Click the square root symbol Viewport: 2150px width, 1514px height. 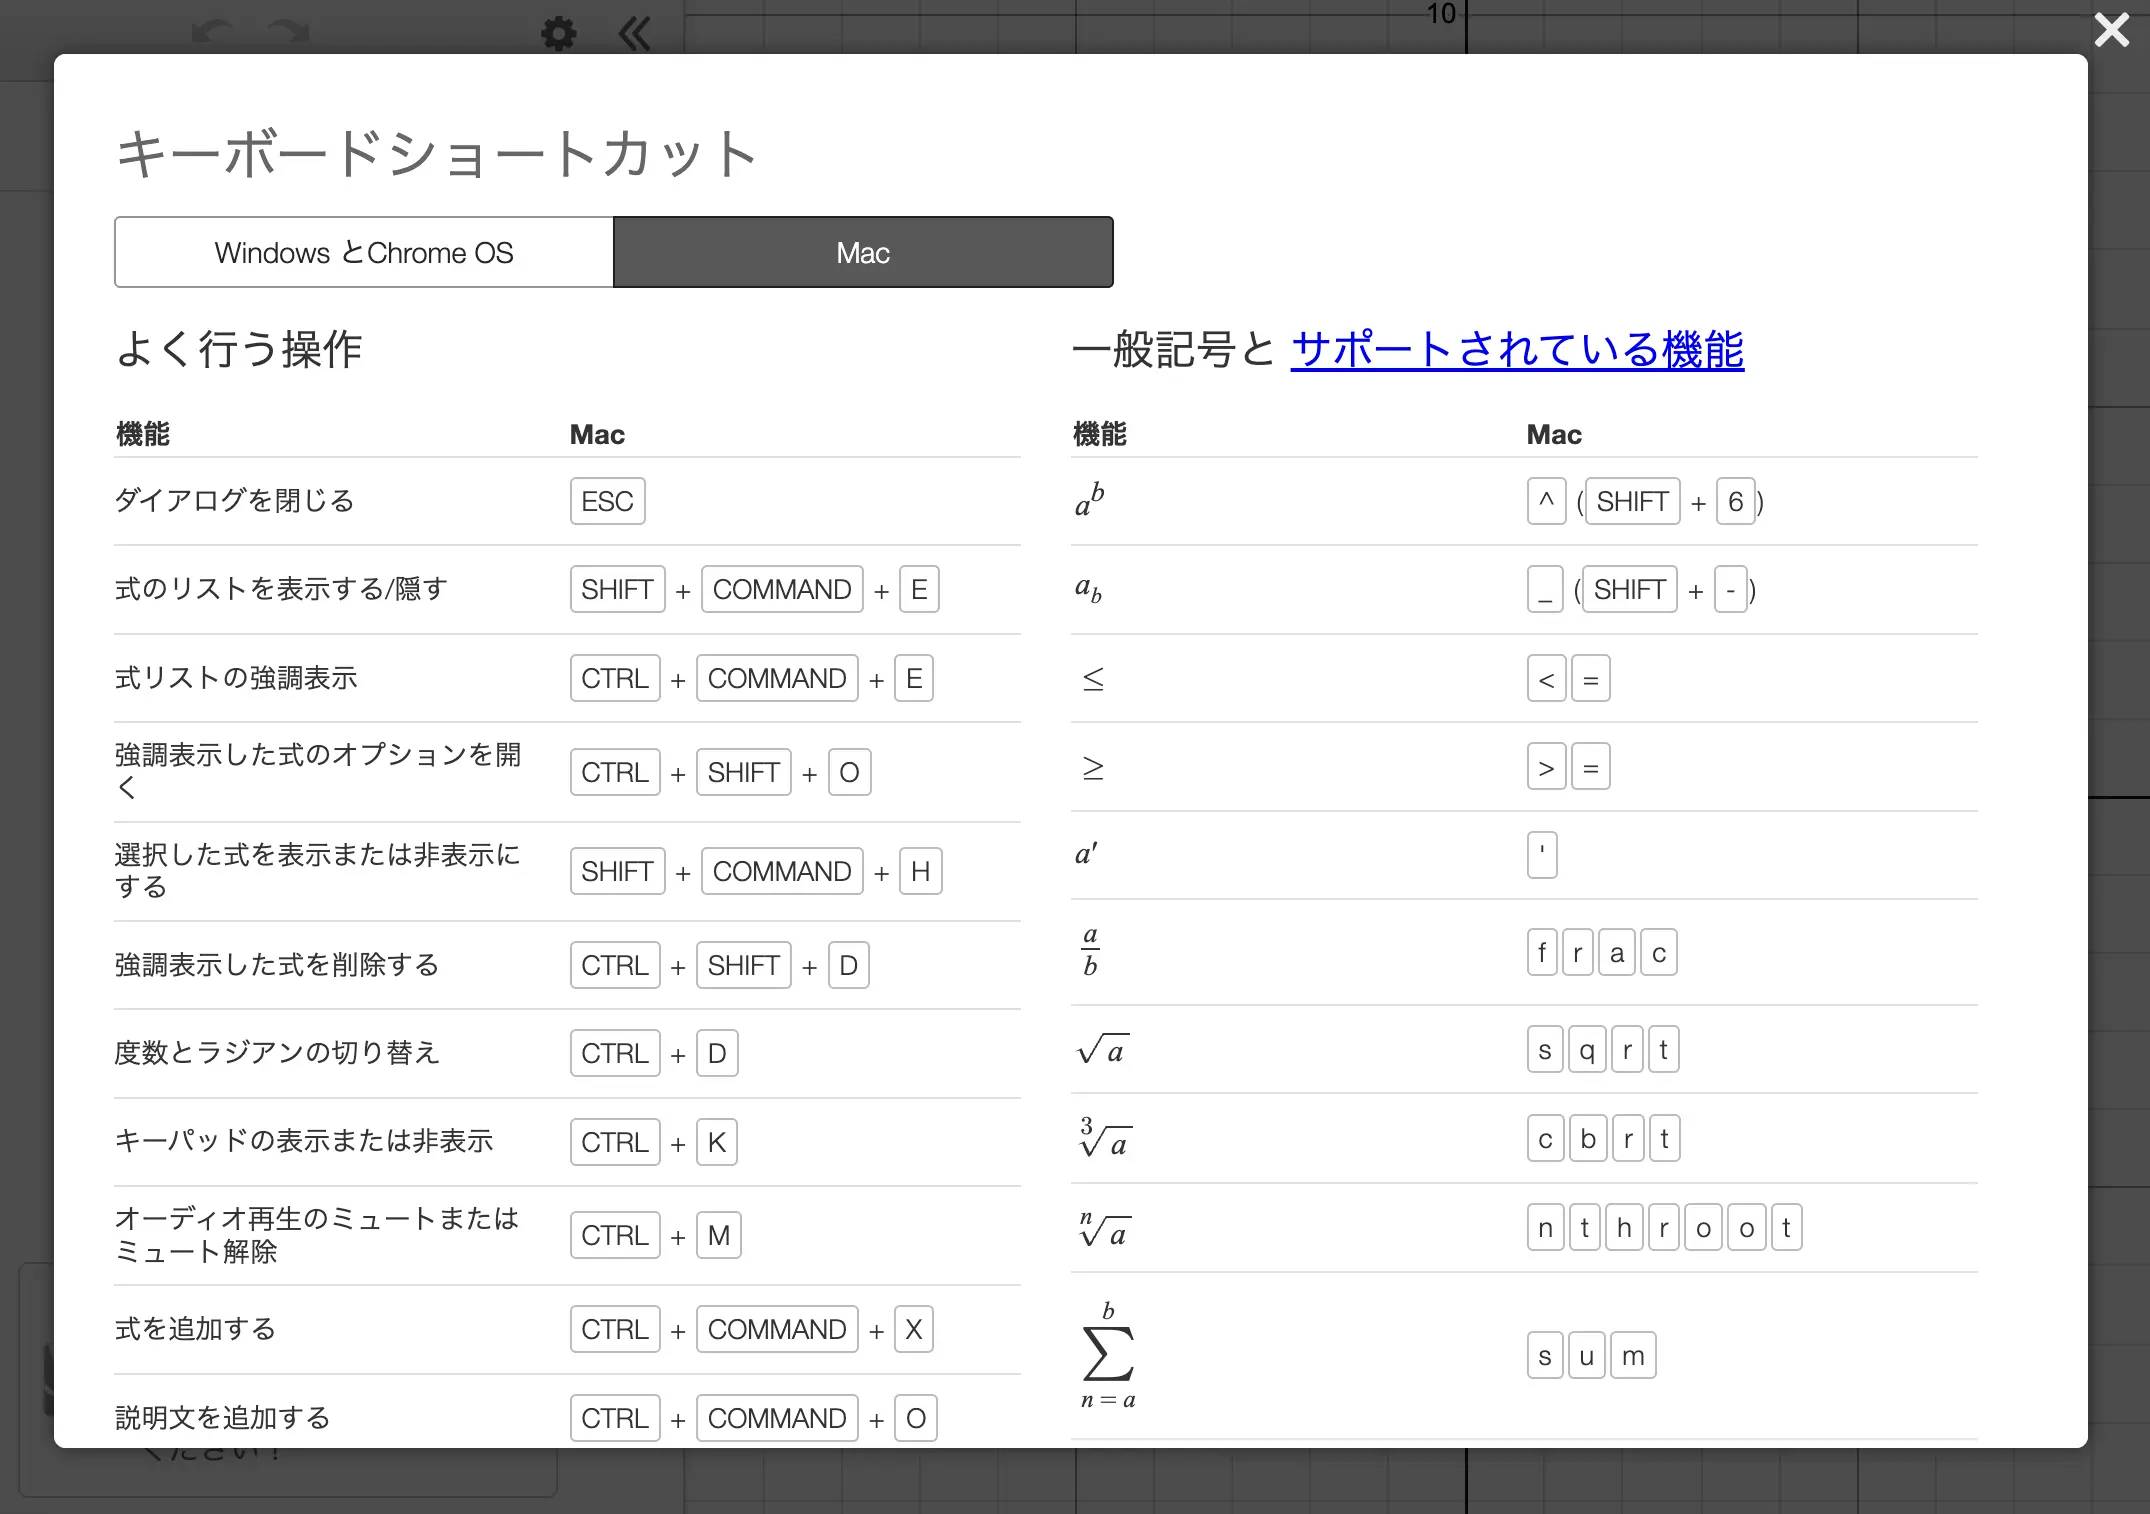point(1102,1050)
